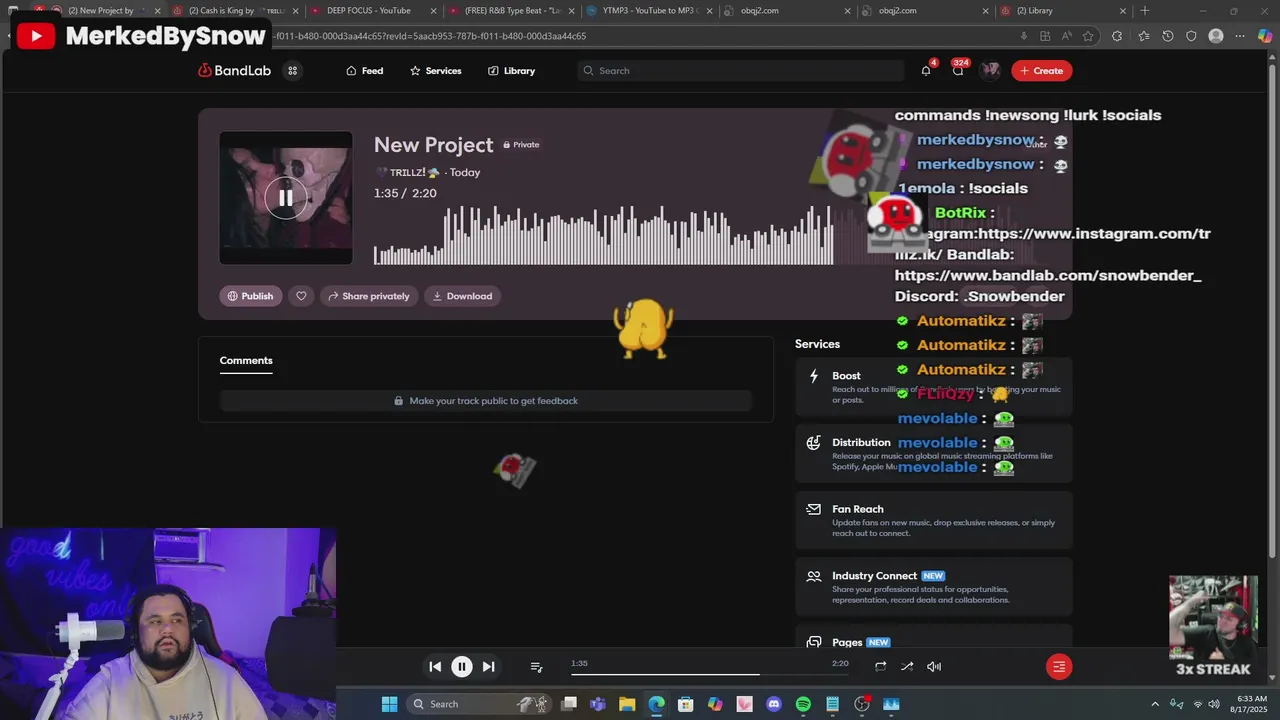Switch to 'New Project by' browser tab

click(98, 11)
